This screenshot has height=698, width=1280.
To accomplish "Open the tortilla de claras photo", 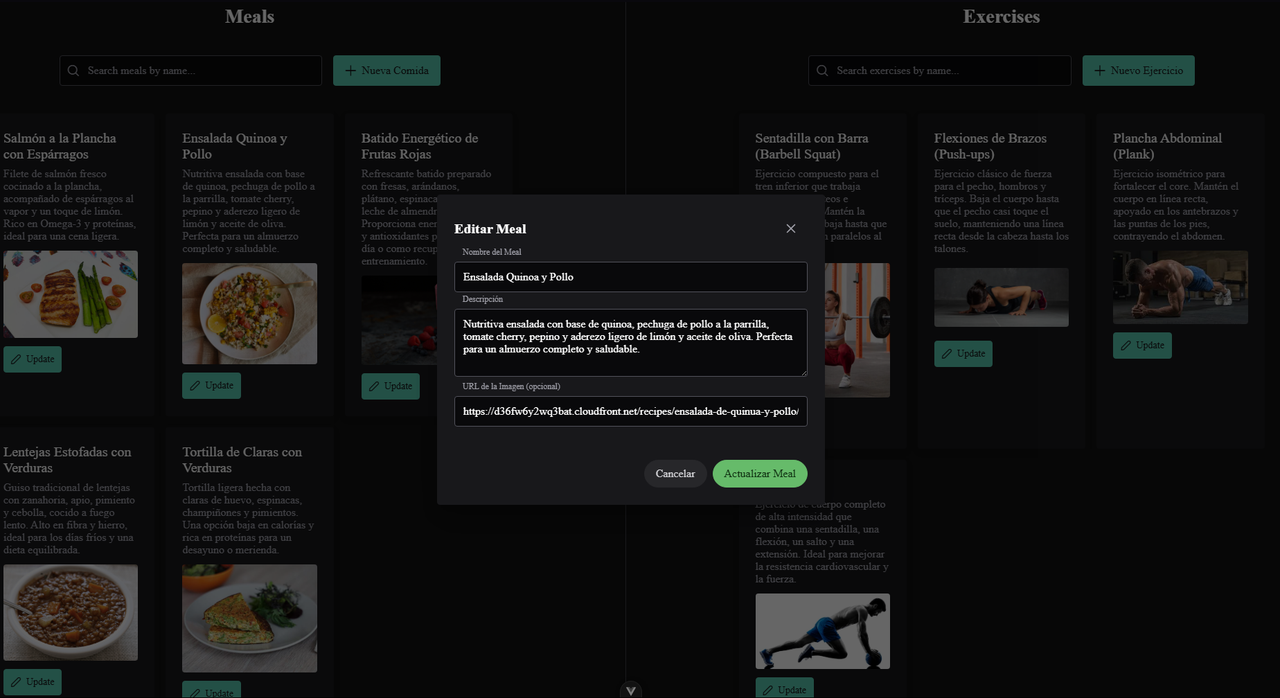I will pos(249,618).
